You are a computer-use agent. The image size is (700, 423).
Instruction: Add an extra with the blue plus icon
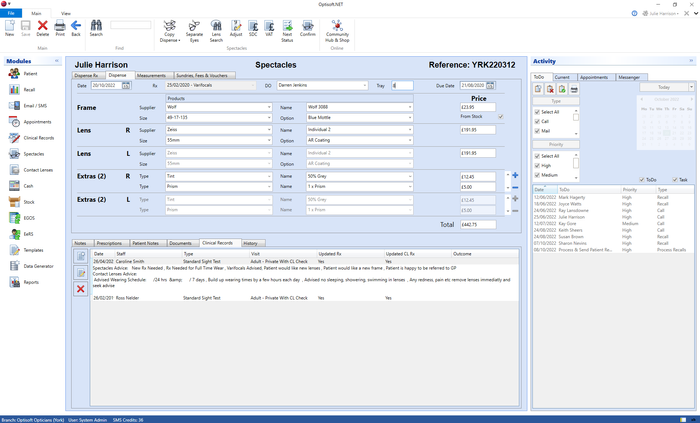tap(515, 175)
